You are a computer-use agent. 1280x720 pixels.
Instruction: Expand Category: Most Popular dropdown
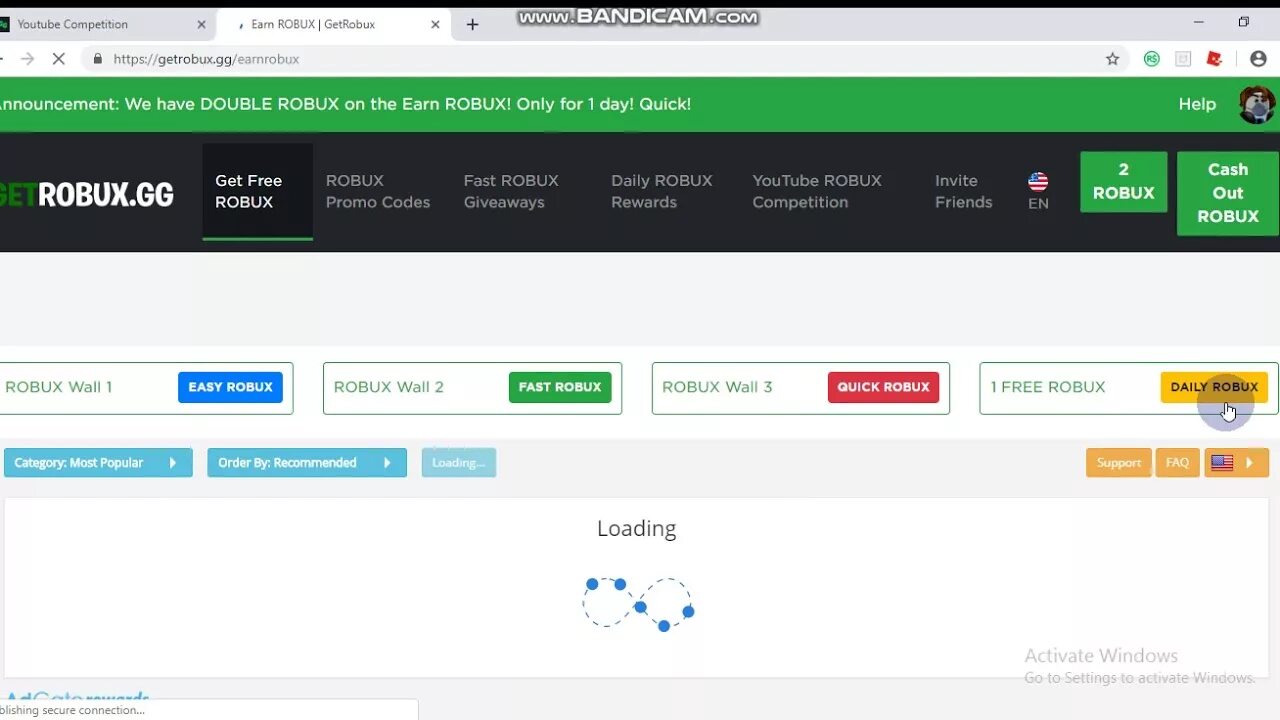(x=98, y=462)
